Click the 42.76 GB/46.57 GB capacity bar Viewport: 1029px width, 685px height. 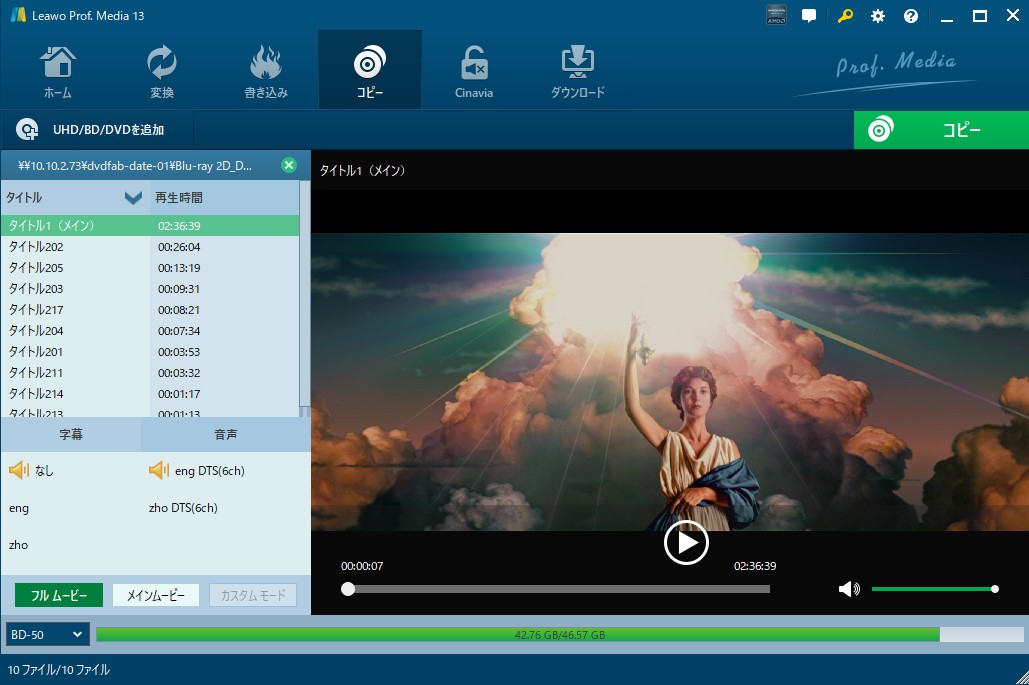(x=560, y=634)
